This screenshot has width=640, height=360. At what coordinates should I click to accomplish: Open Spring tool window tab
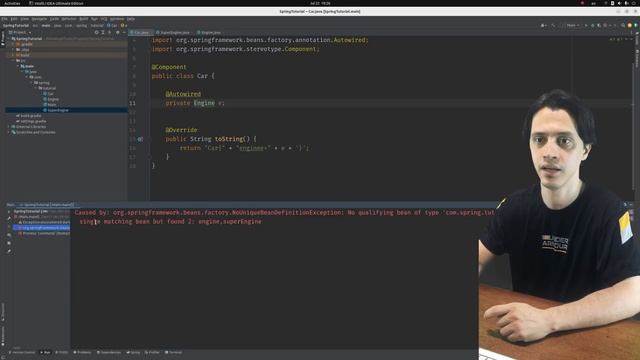pos(133,352)
